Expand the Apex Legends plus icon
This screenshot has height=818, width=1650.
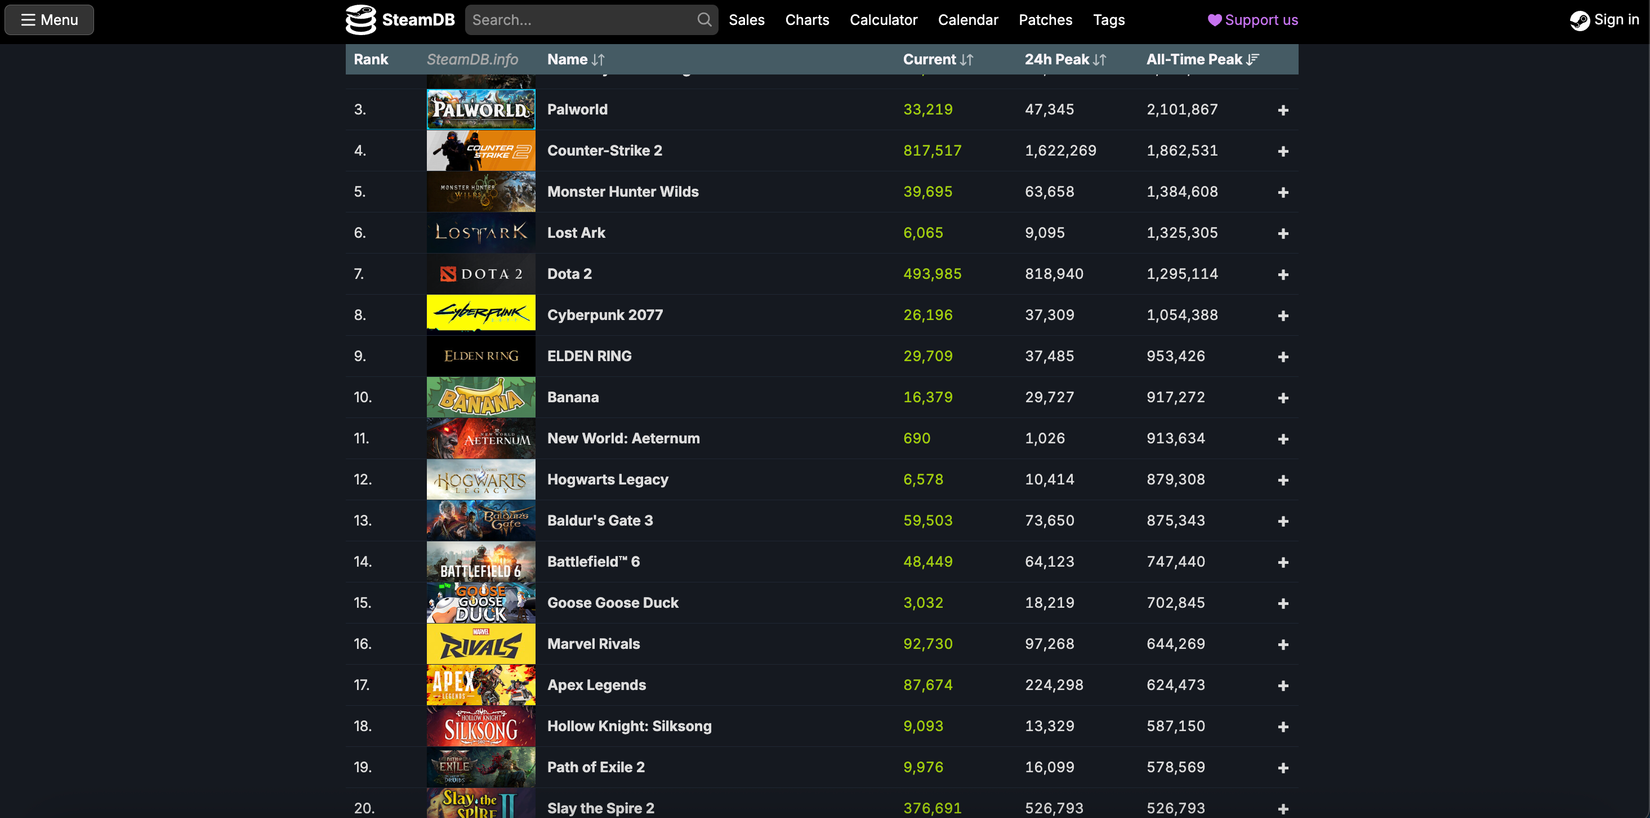tap(1283, 686)
